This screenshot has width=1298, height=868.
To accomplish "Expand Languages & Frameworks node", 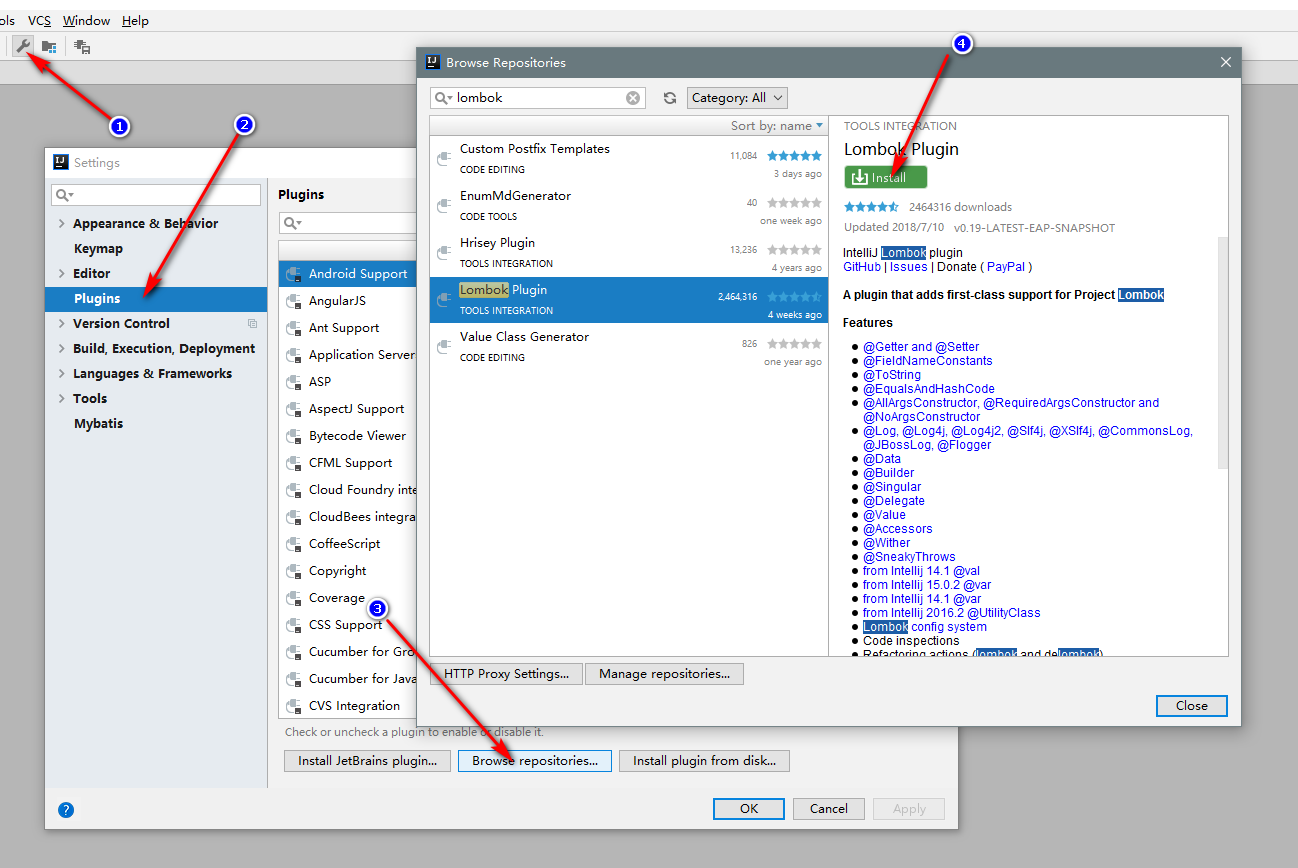I will 62,374.
